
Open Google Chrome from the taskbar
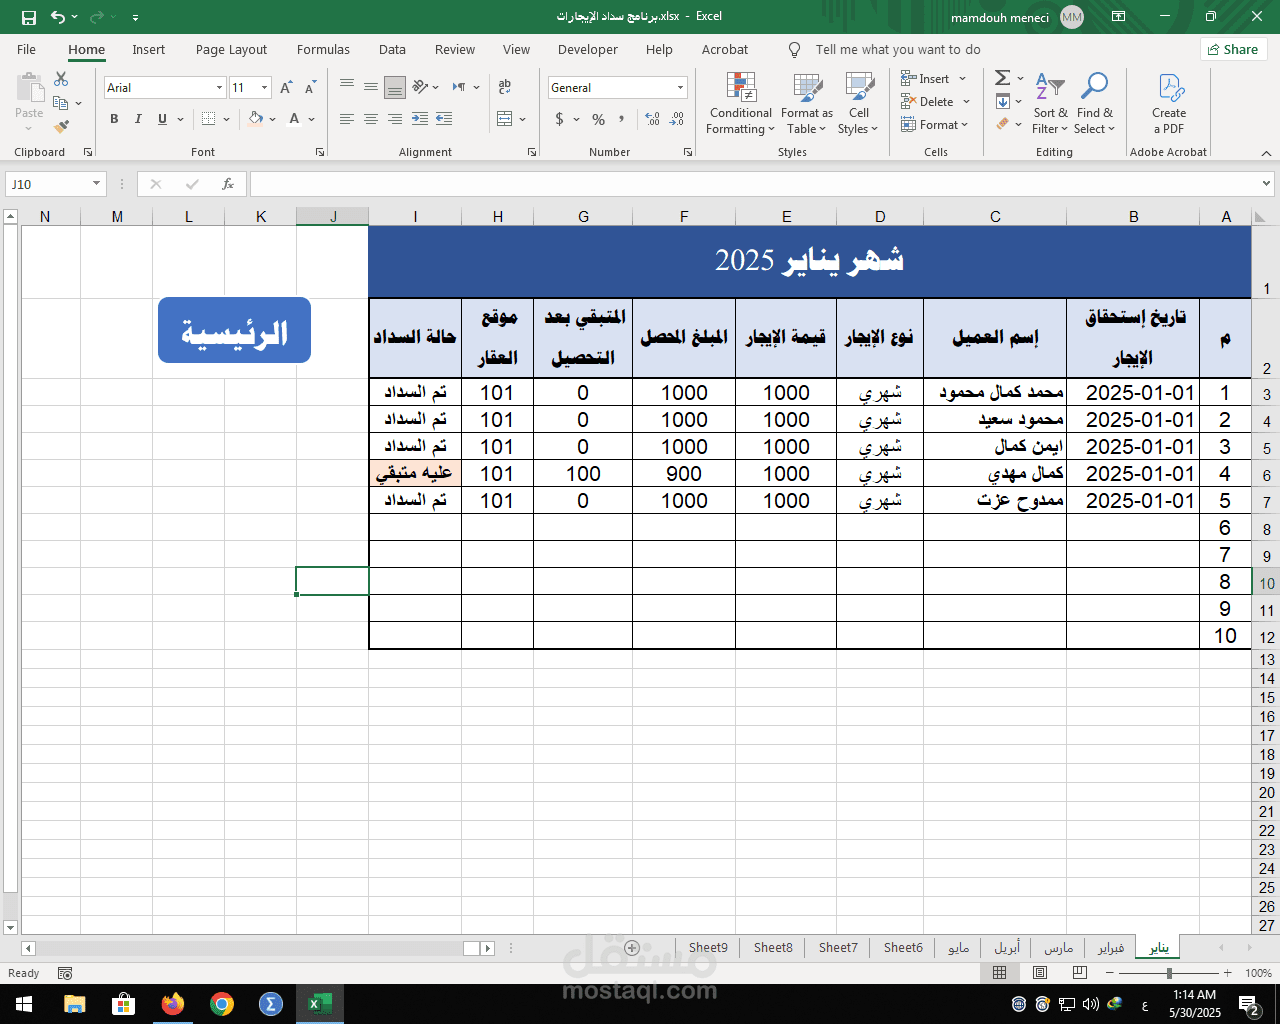tap(222, 1004)
